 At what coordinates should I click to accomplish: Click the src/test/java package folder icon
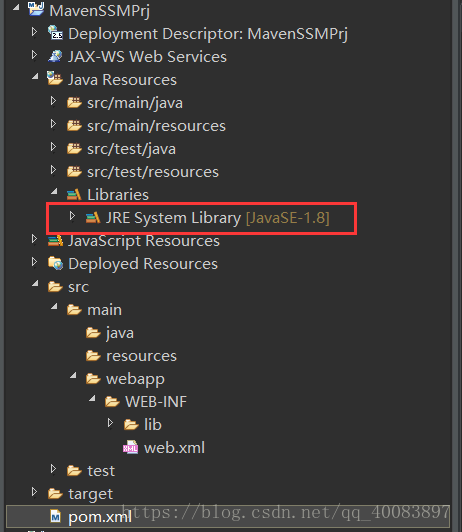74,148
